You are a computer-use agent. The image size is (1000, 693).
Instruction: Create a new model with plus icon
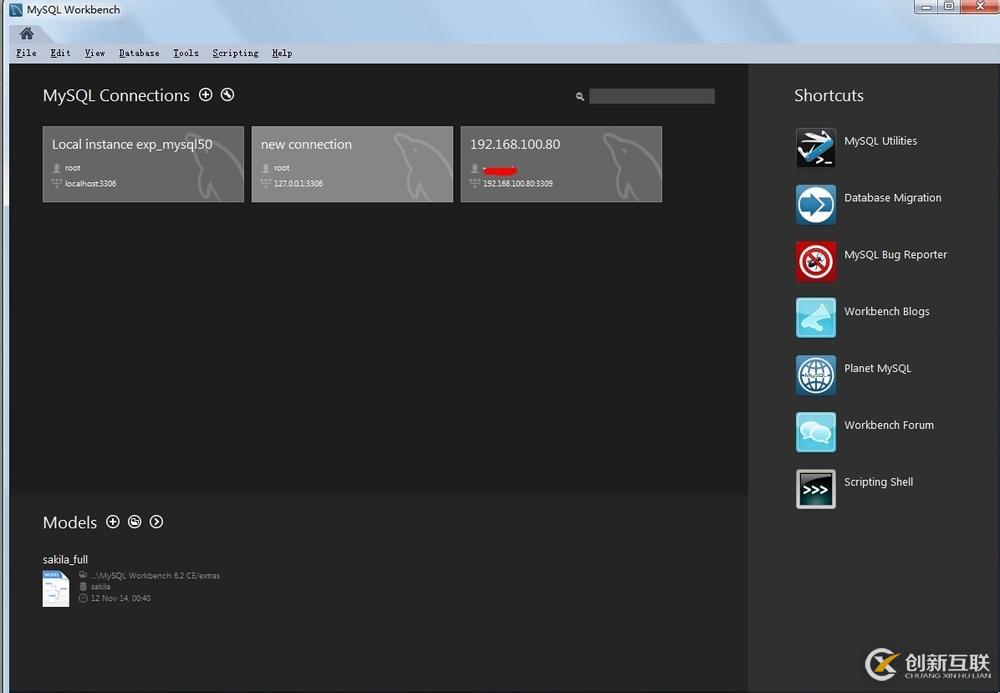[x=113, y=522]
